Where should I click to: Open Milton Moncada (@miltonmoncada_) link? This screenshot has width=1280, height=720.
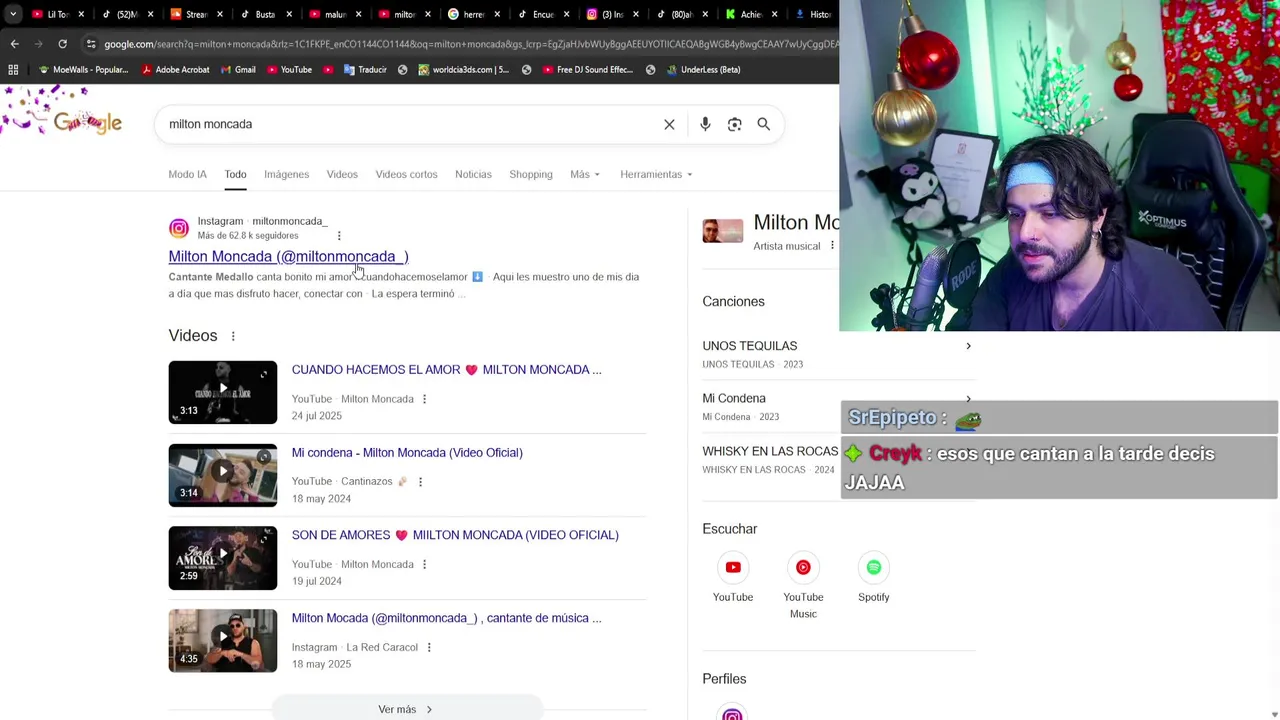pos(288,256)
